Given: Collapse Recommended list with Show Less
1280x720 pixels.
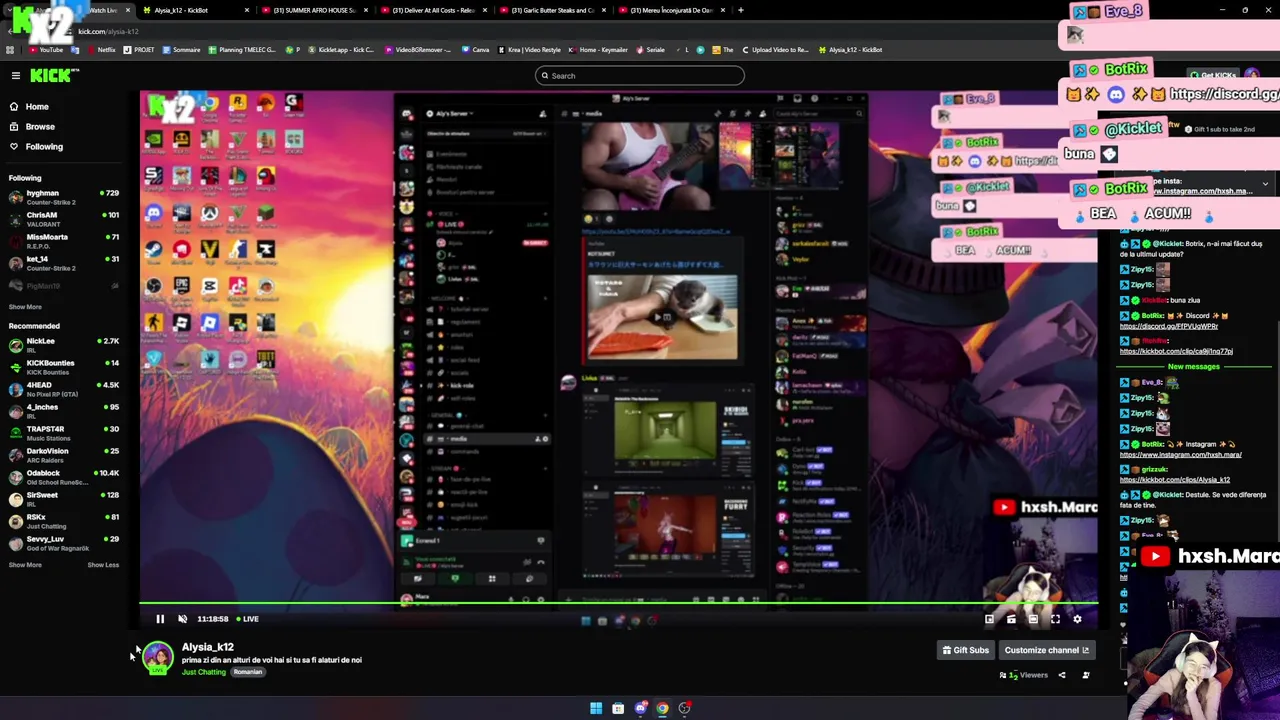Looking at the screenshot, I should (103, 565).
